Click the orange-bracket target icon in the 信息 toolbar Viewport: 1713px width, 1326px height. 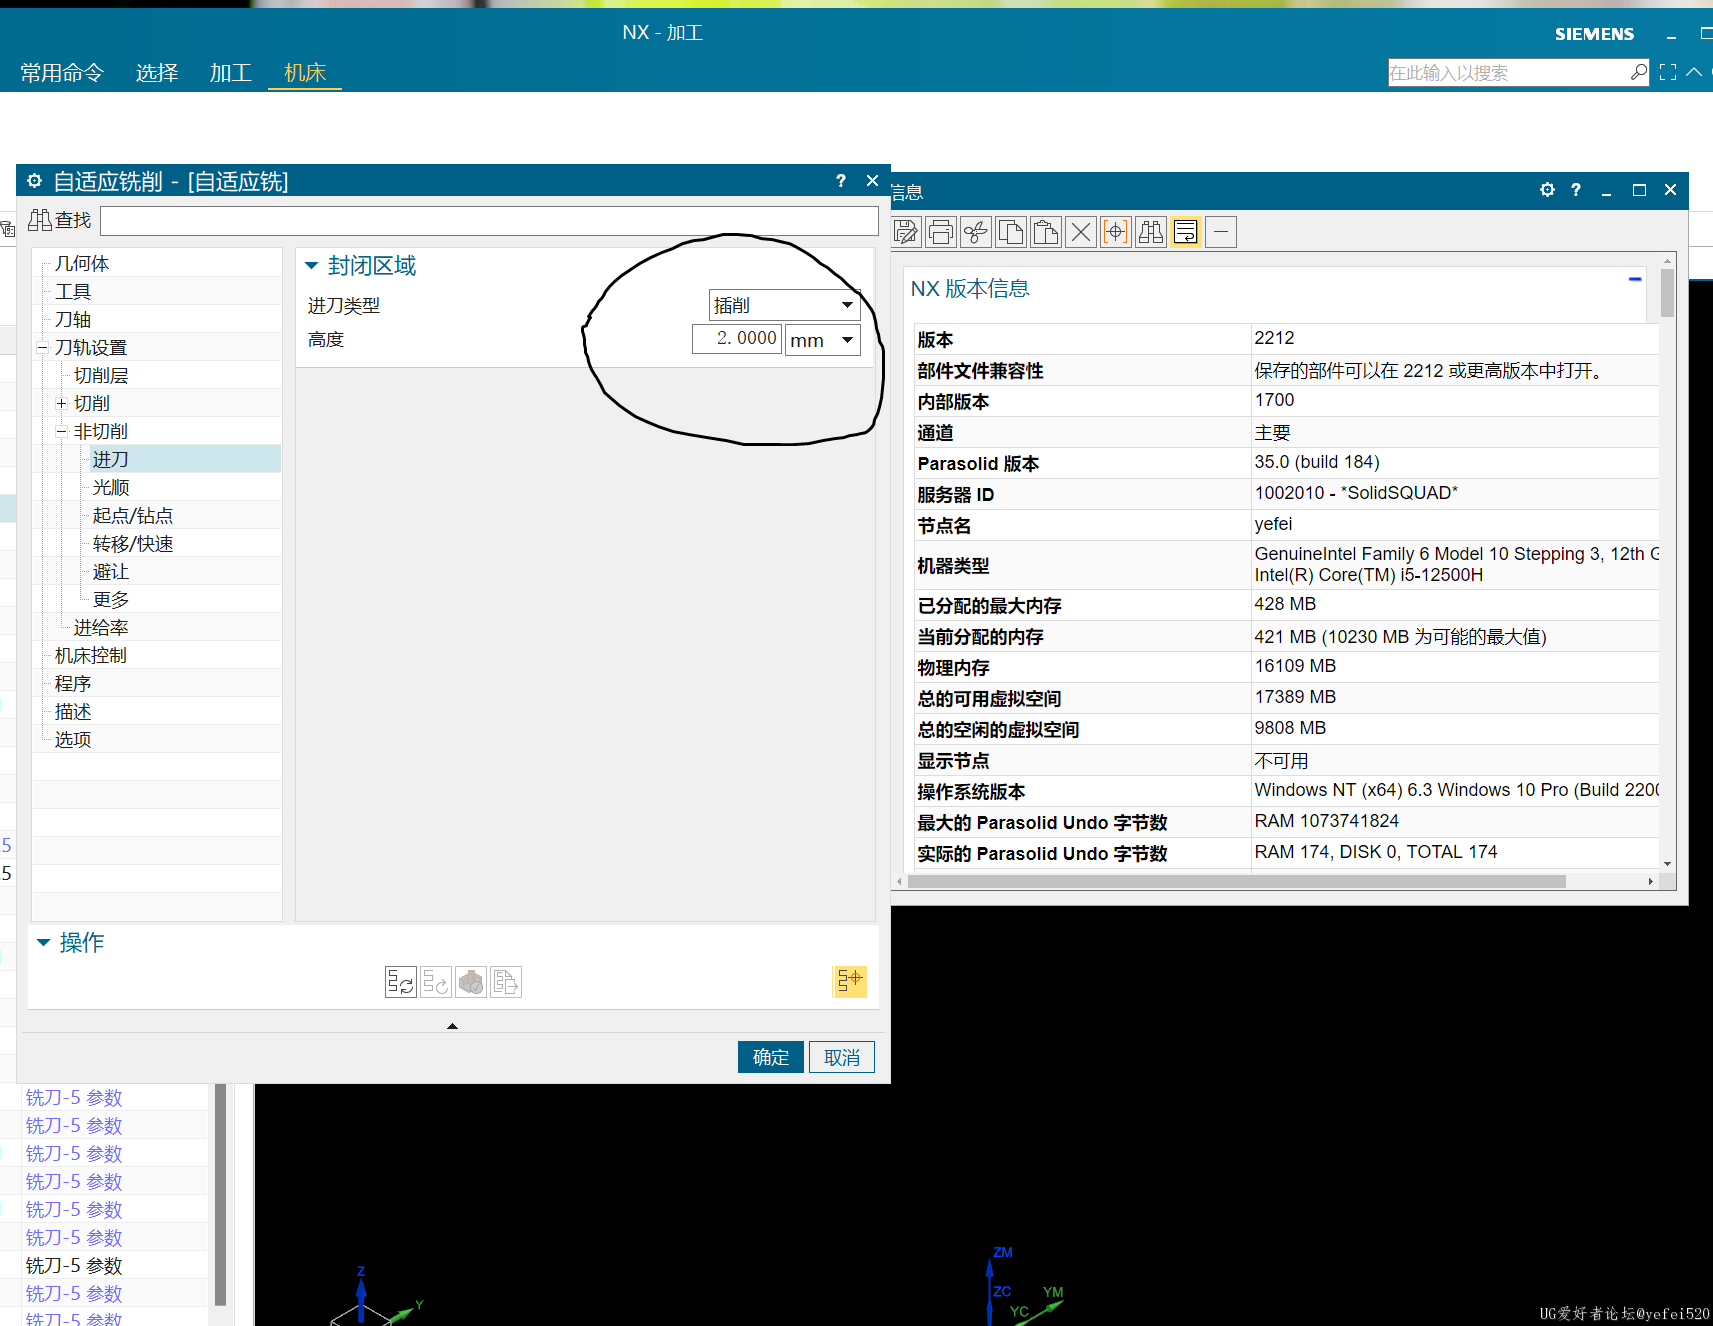coord(1116,232)
